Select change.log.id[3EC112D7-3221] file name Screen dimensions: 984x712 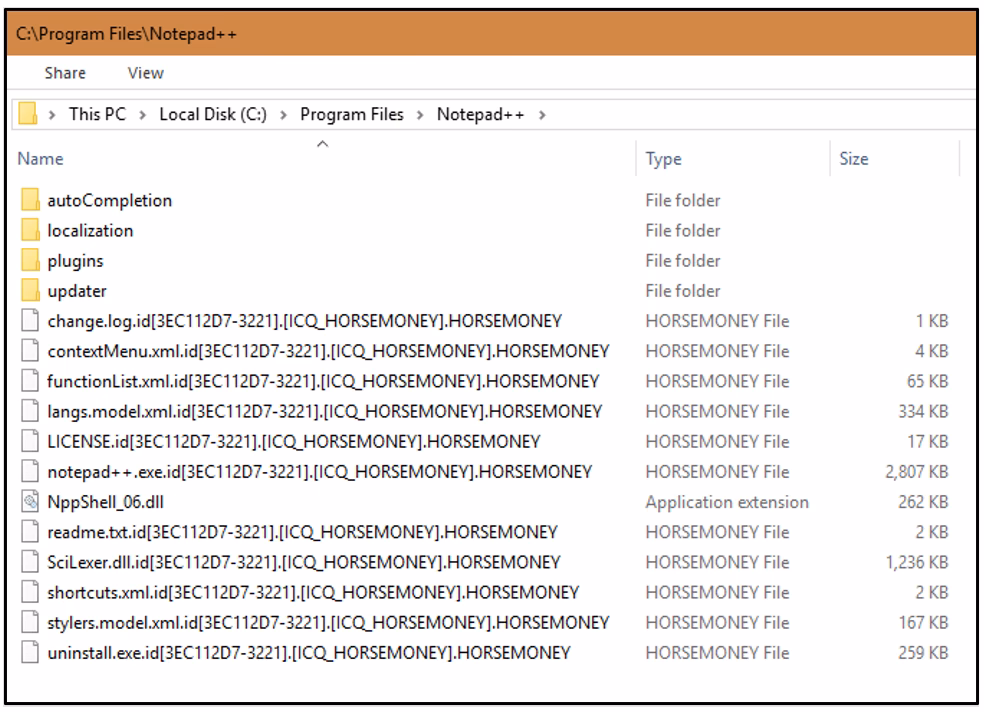(304, 321)
